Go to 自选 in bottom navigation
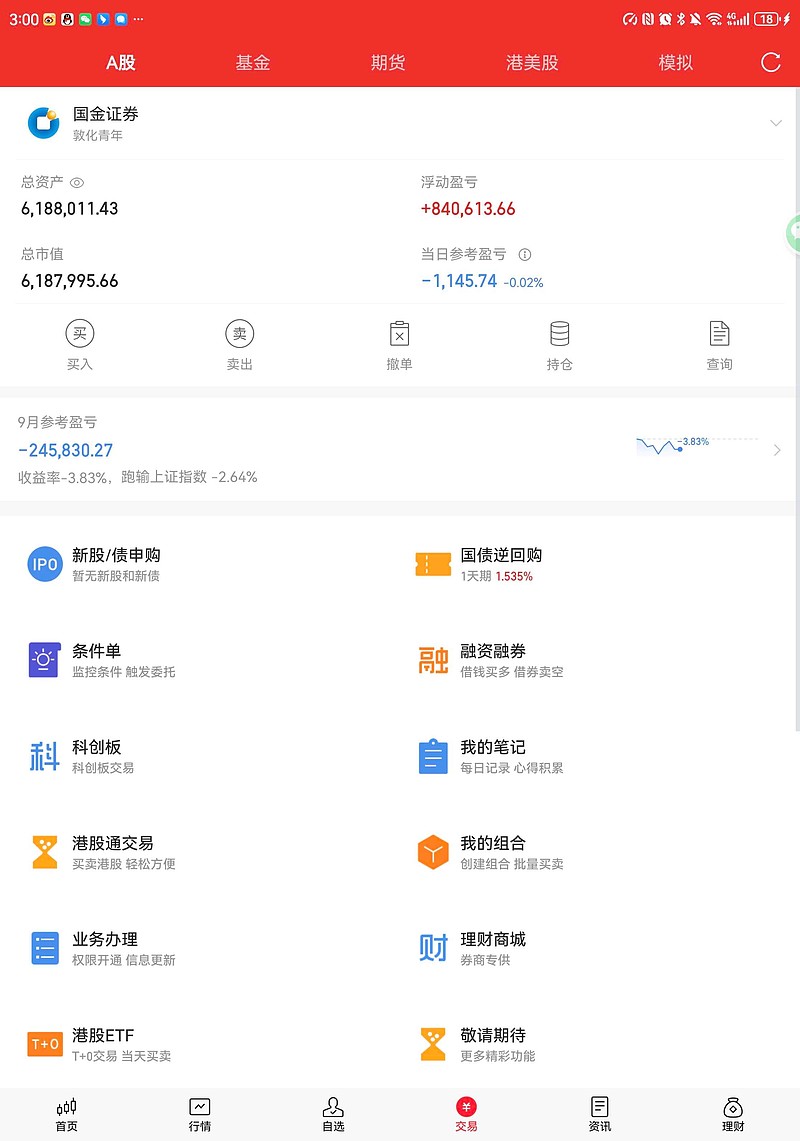 pyautogui.click(x=333, y=1115)
